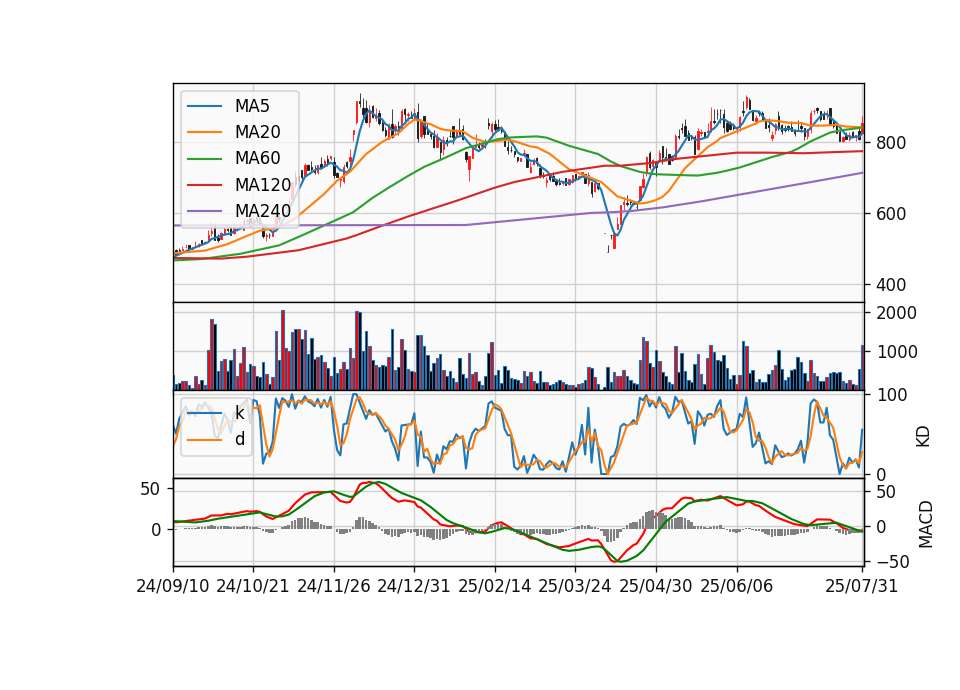The image size is (960, 690).
Task: Click the MA5 legend label
Action: pyautogui.click(x=252, y=106)
